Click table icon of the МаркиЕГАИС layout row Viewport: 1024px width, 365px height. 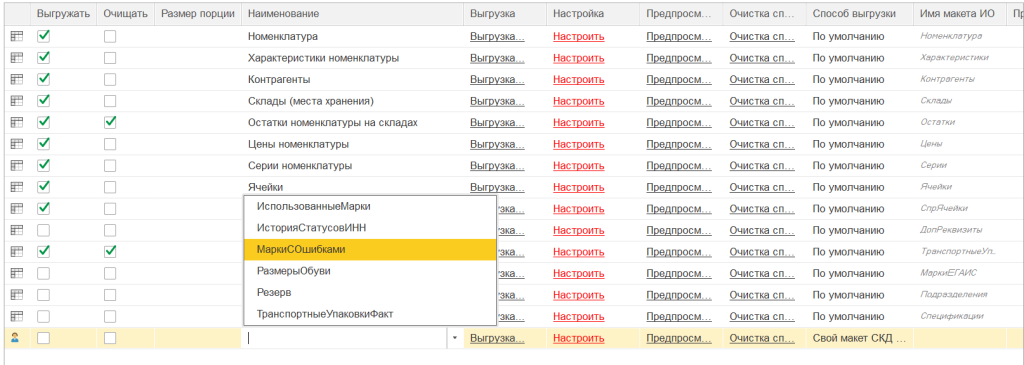tap(18, 274)
